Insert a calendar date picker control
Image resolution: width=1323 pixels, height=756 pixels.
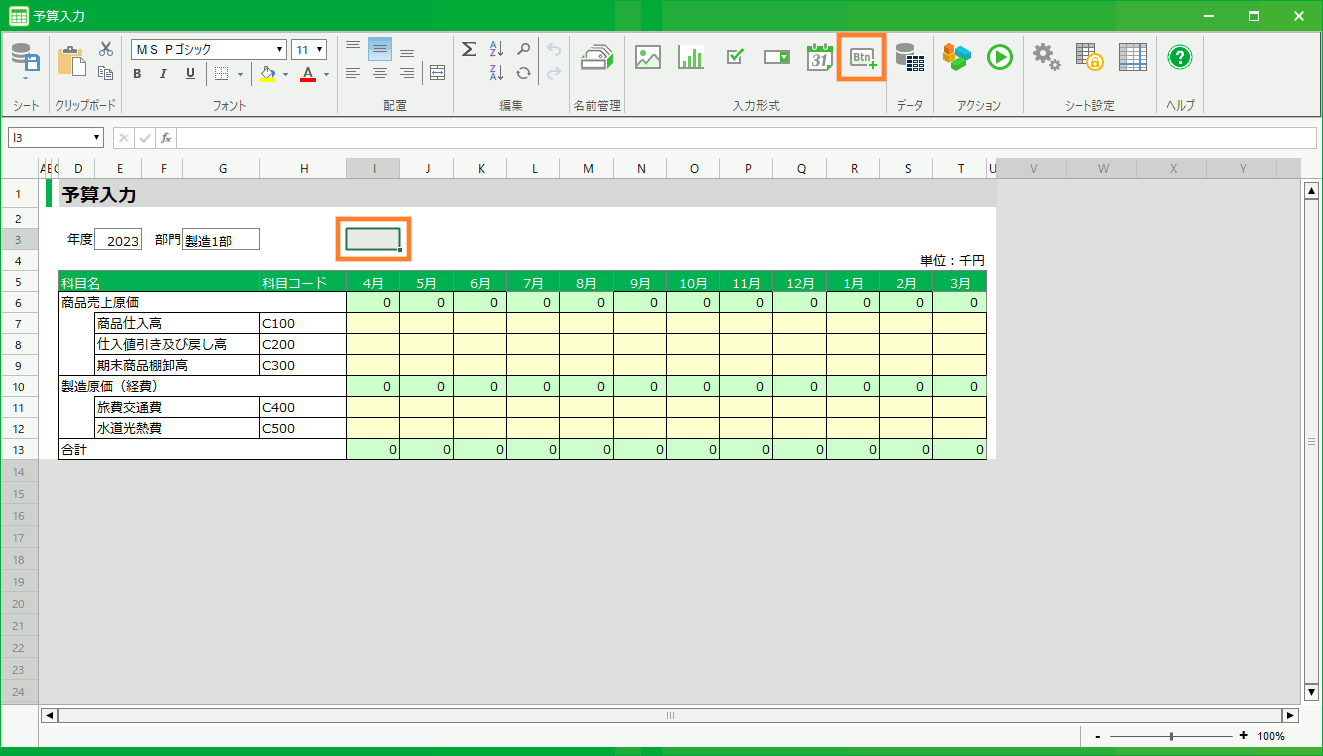[820, 57]
